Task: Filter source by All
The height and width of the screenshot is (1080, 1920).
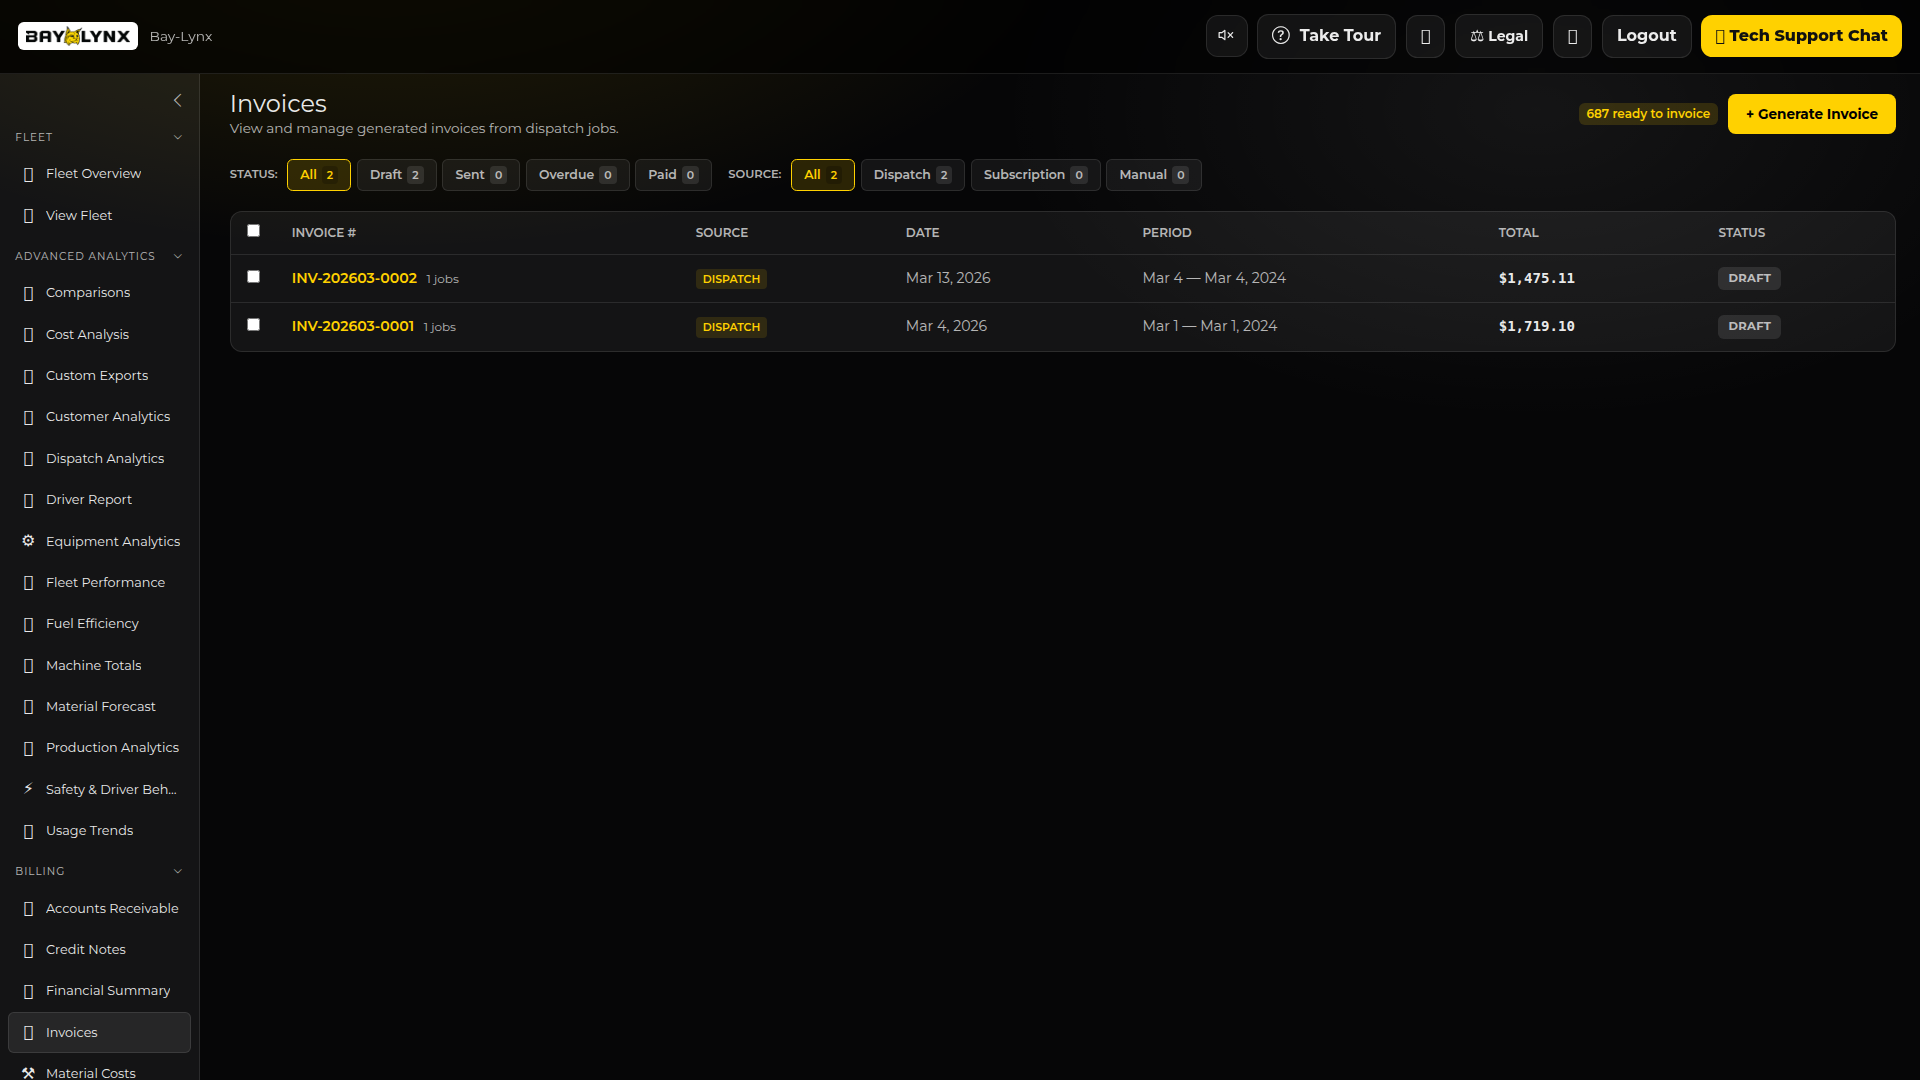Action: pyautogui.click(x=822, y=175)
